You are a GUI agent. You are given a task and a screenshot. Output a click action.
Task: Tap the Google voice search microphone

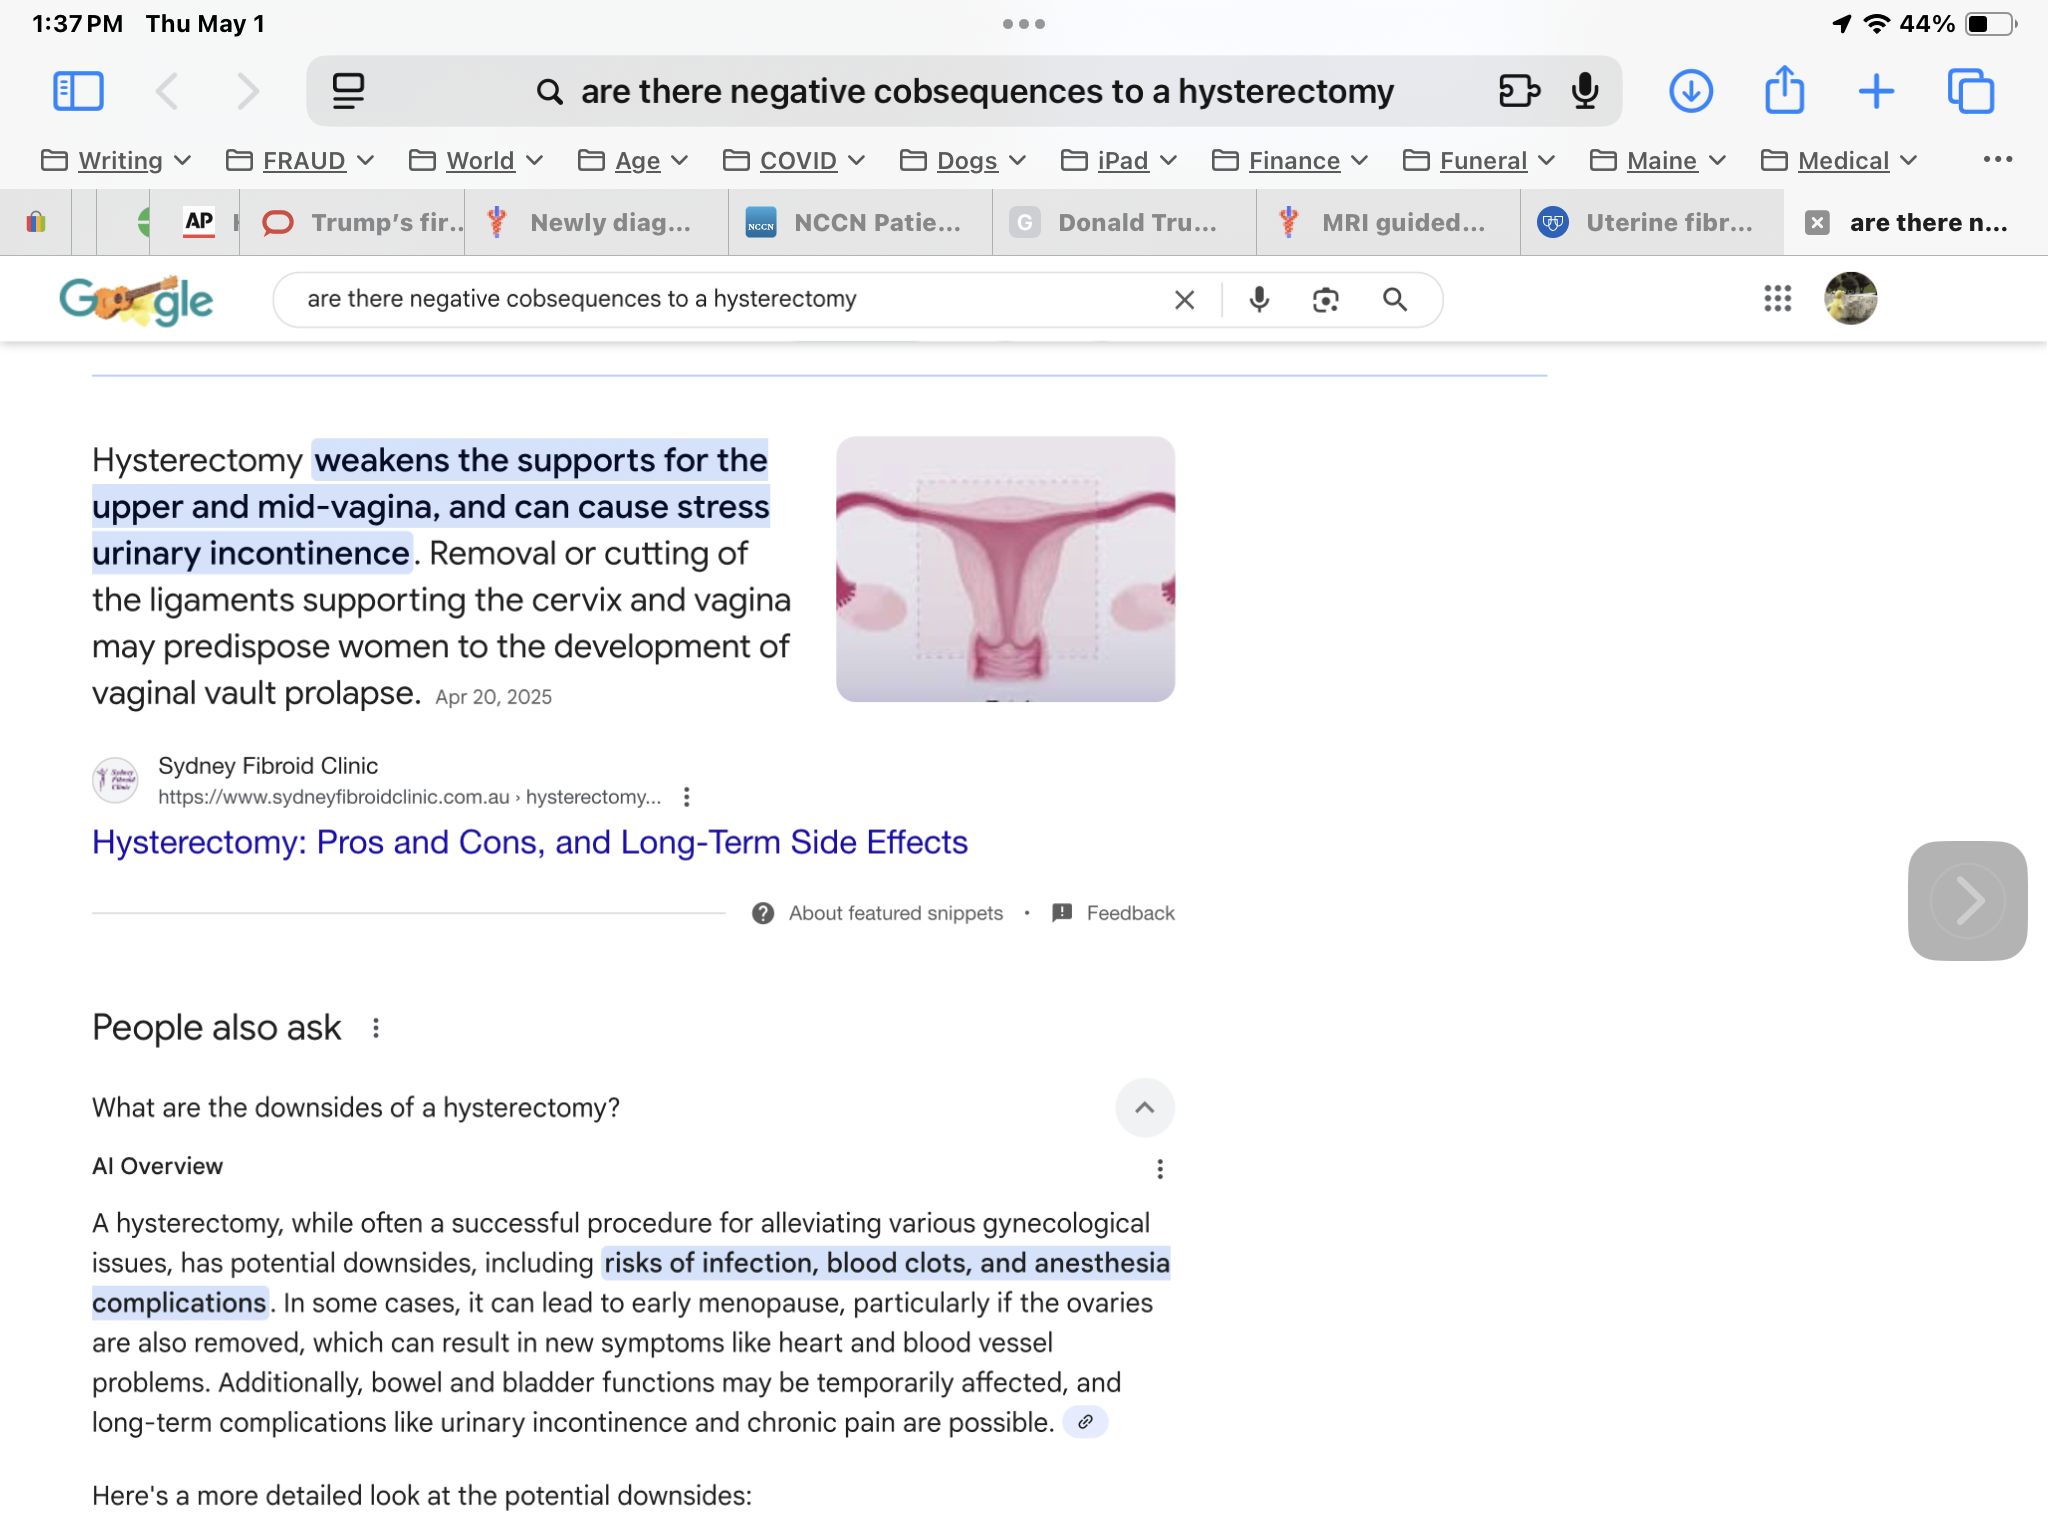pos(1259,299)
